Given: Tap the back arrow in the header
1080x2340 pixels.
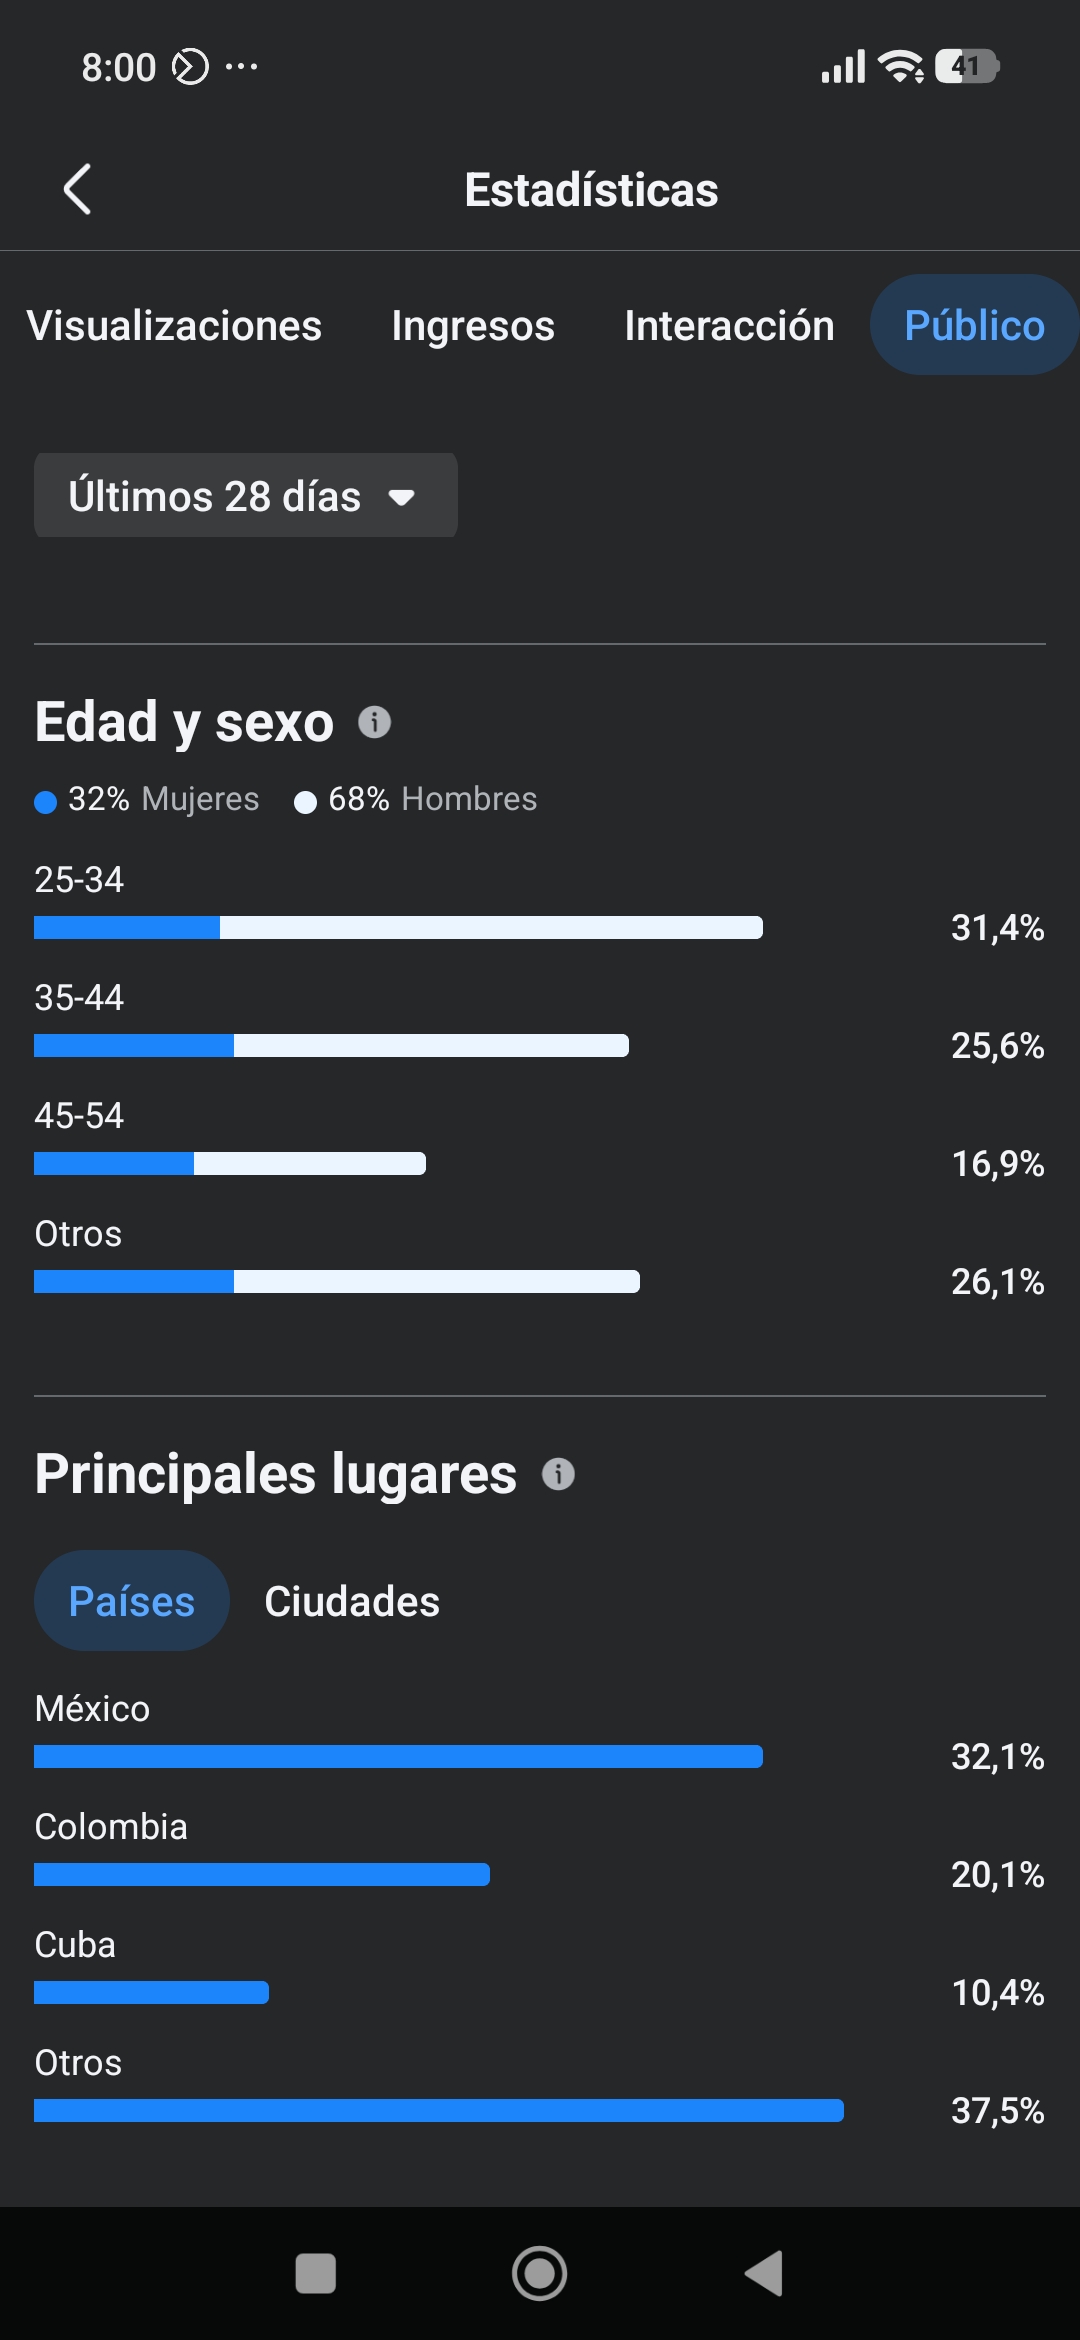Looking at the screenshot, I should pyautogui.click(x=77, y=189).
